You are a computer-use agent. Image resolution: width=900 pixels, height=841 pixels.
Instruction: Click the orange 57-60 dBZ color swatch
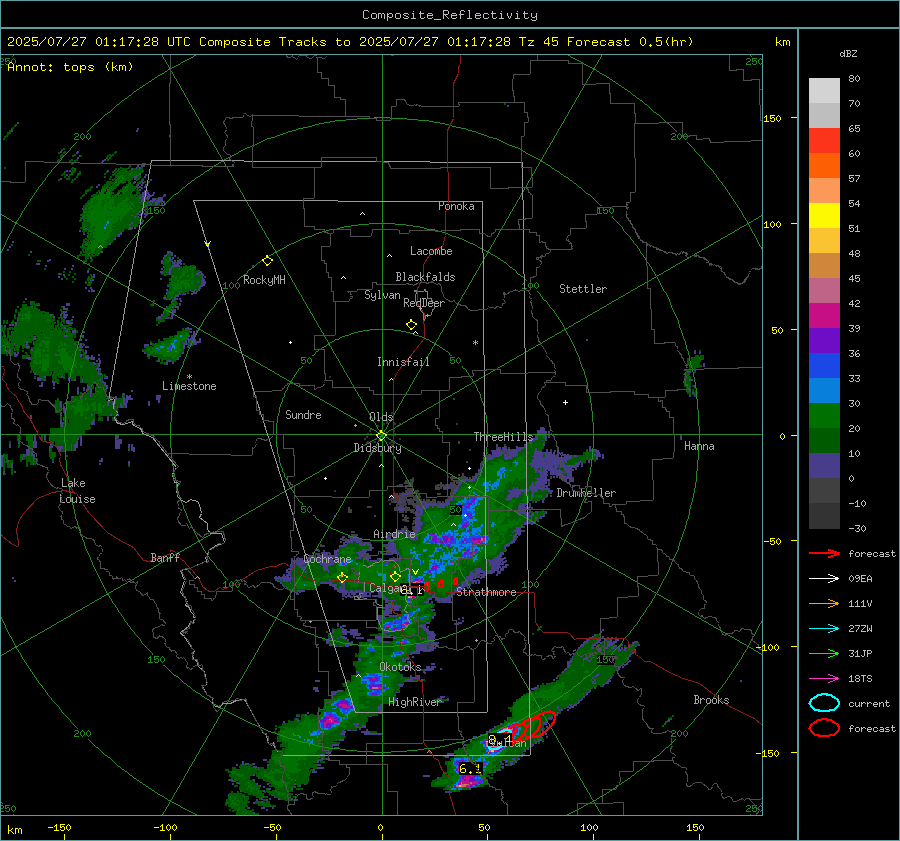tap(824, 166)
